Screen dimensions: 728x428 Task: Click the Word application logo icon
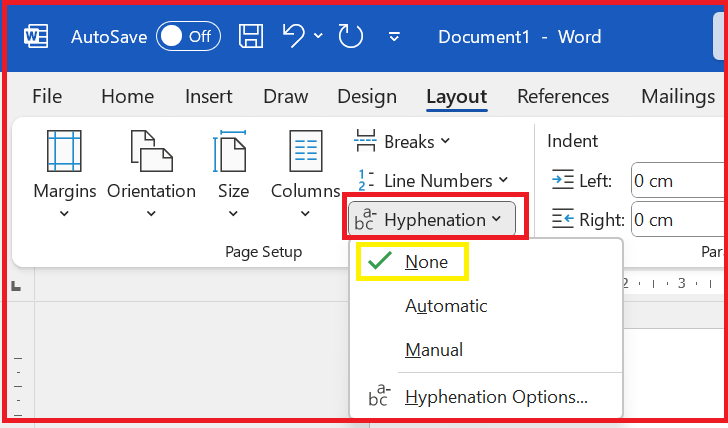pyautogui.click(x=36, y=36)
